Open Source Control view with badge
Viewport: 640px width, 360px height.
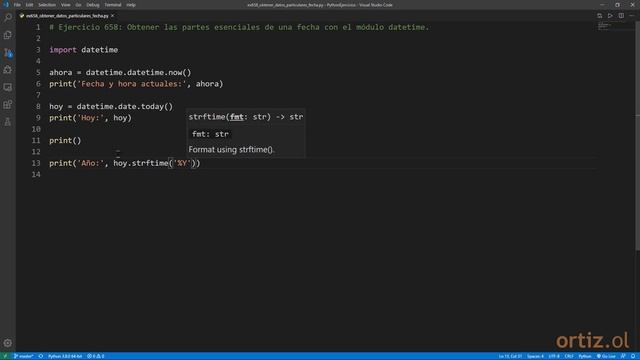[x=8, y=53]
